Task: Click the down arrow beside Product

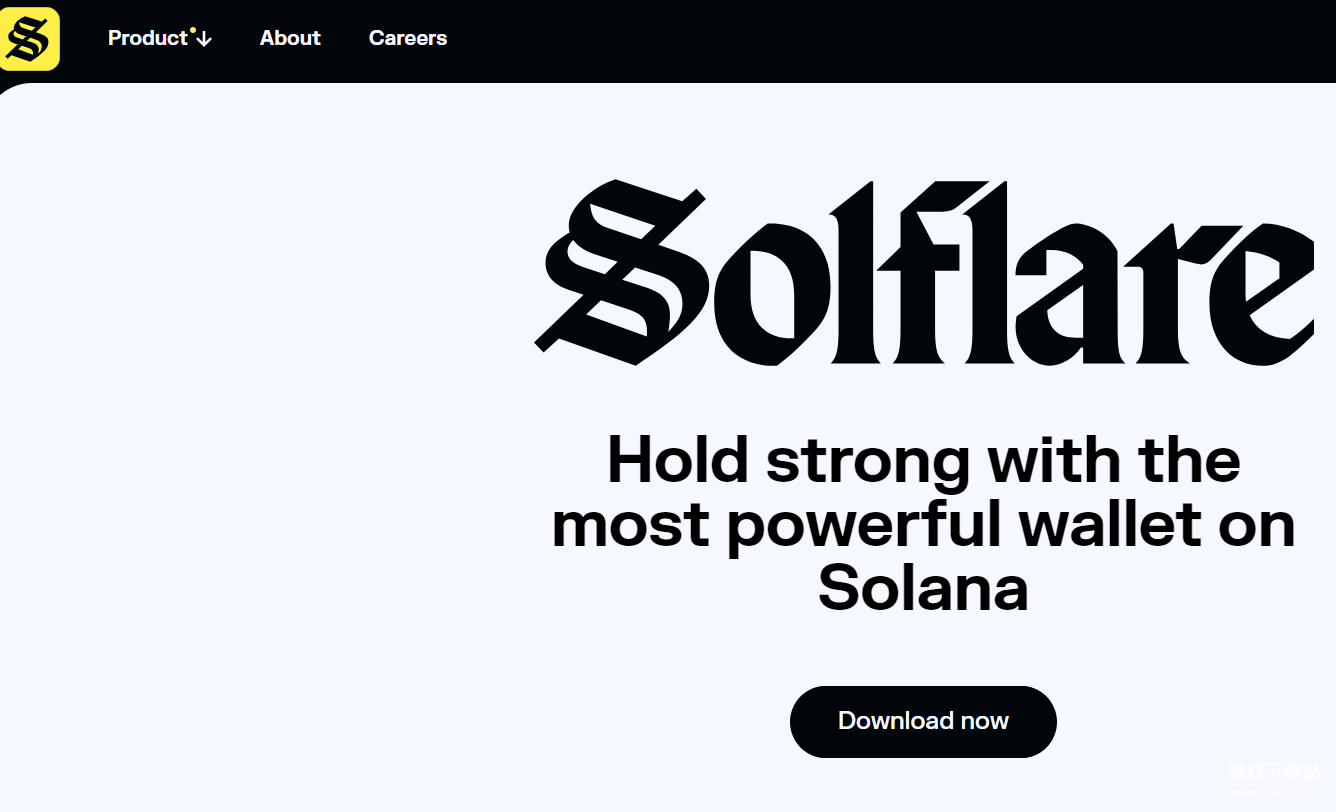Action: (204, 39)
